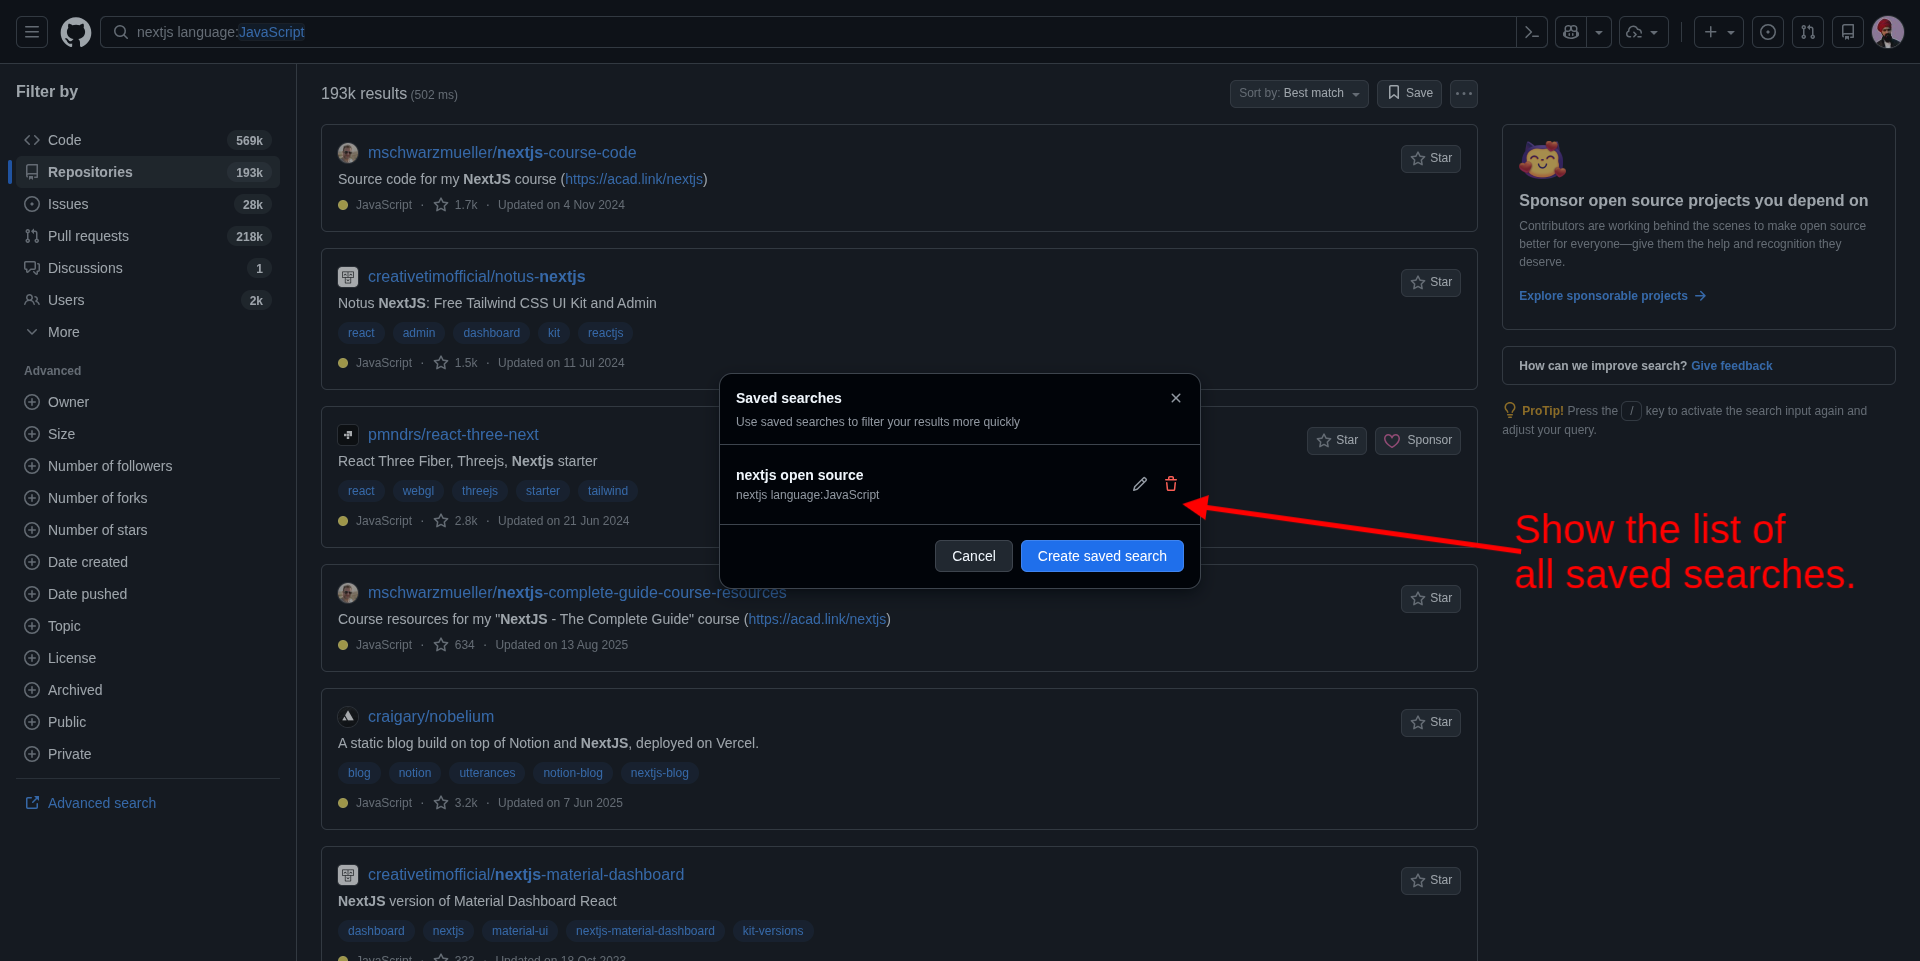This screenshot has height=961, width=1920.
Task: Open the craigary/nobelium repository
Action: click(431, 717)
